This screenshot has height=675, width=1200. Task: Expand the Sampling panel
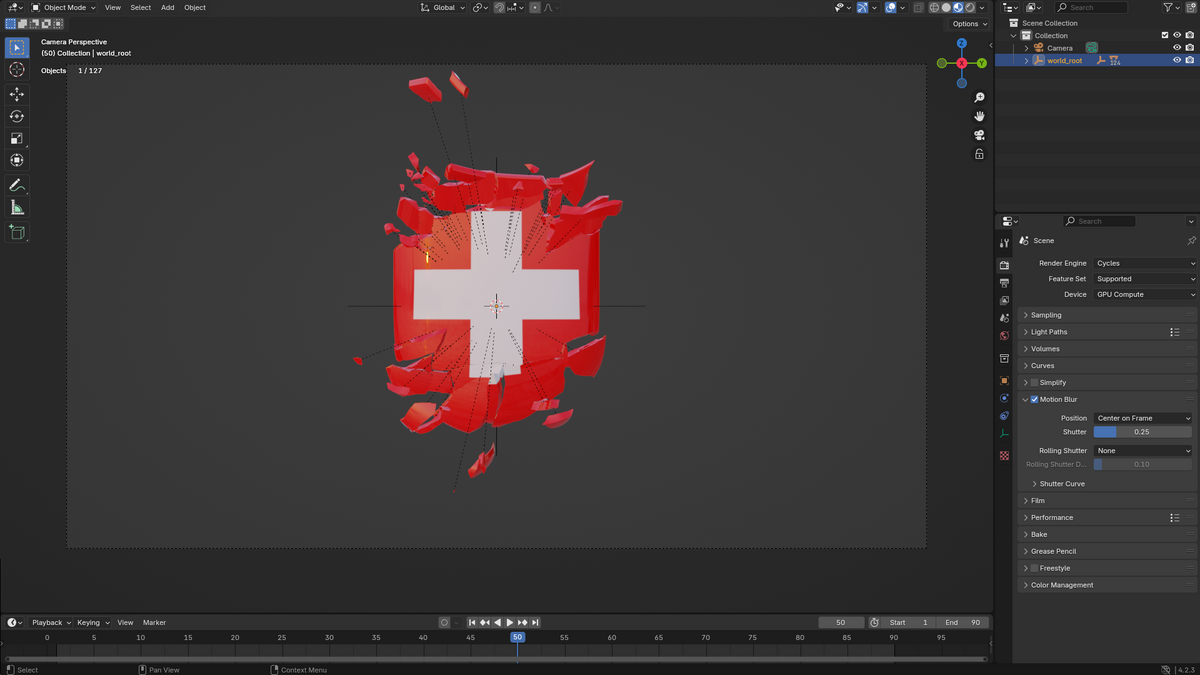click(1107, 315)
